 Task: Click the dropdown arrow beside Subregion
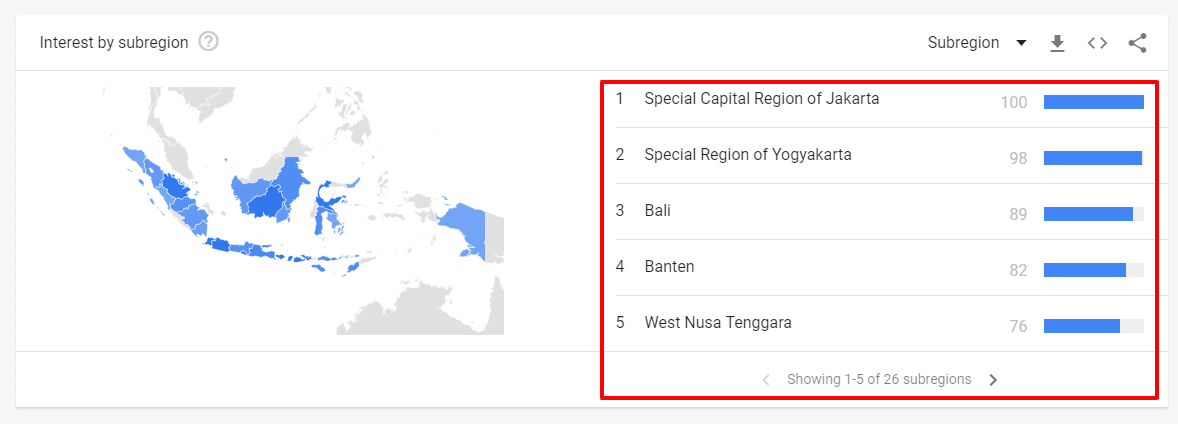[1021, 43]
